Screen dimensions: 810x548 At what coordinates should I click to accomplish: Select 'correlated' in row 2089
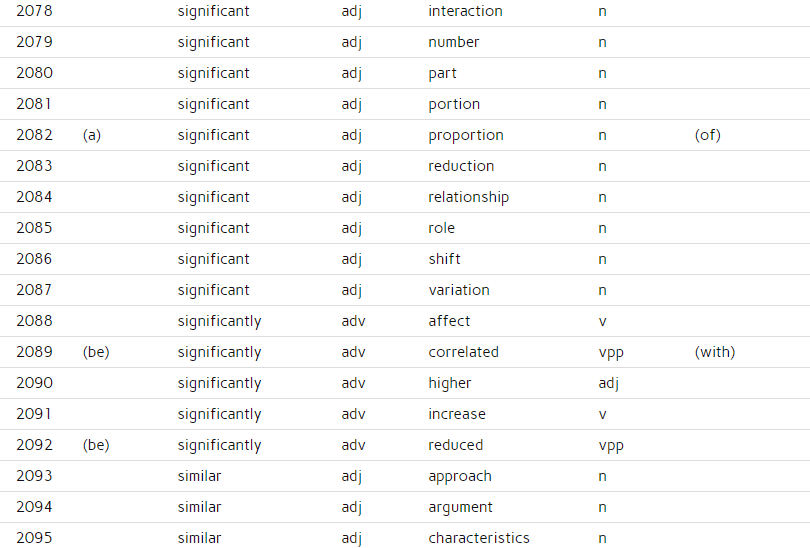coord(463,352)
